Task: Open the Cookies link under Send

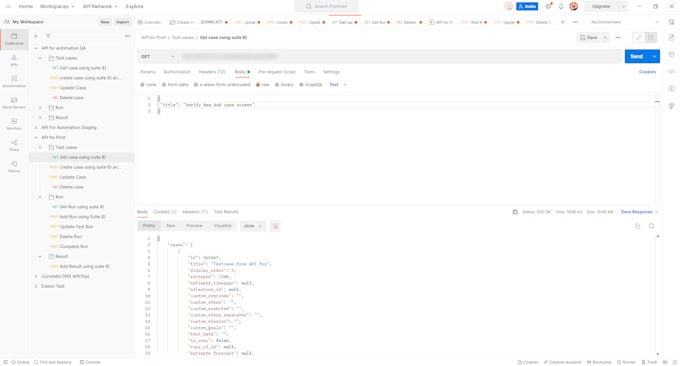Action: (x=647, y=72)
